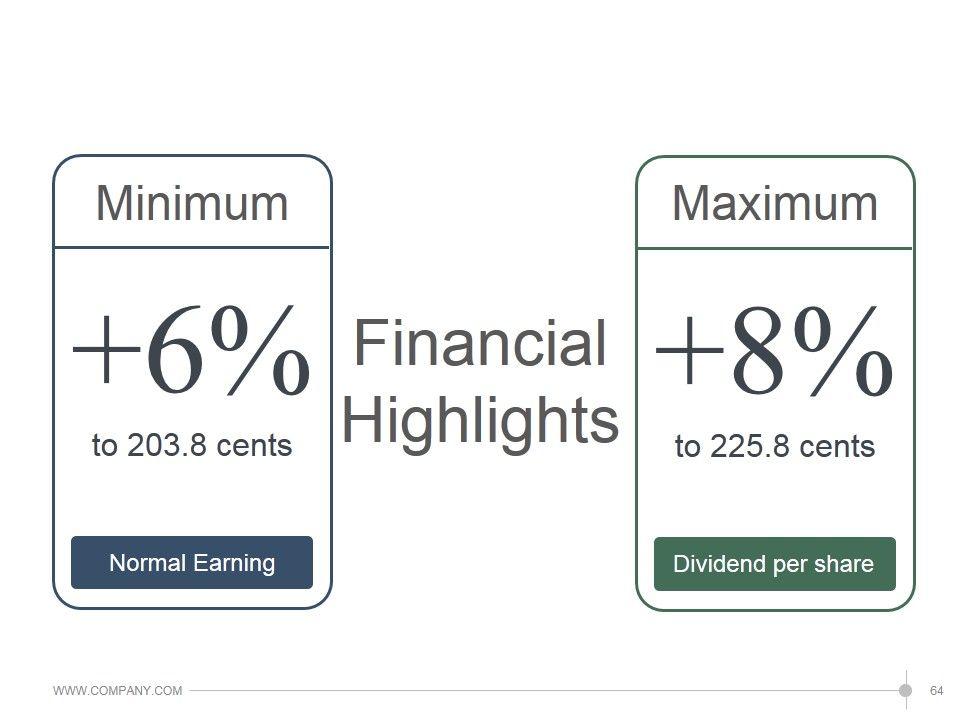The width and height of the screenshot is (960, 720).
Task: Click the Normal Earning button
Action: click(192, 563)
